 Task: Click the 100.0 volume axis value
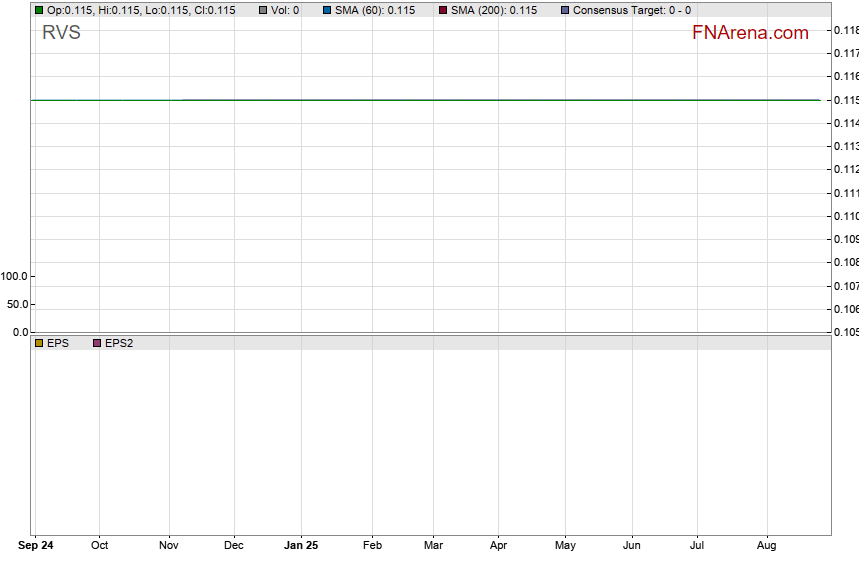(16, 276)
